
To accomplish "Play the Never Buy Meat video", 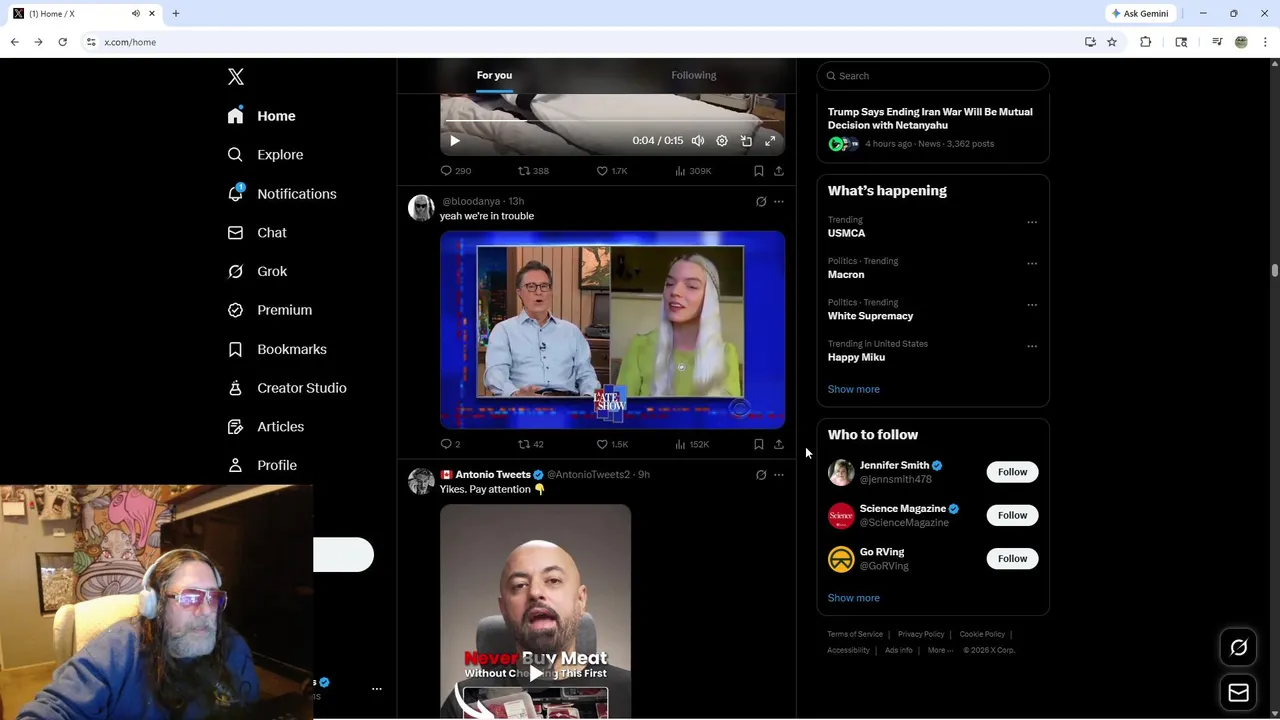I will [x=536, y=673].
